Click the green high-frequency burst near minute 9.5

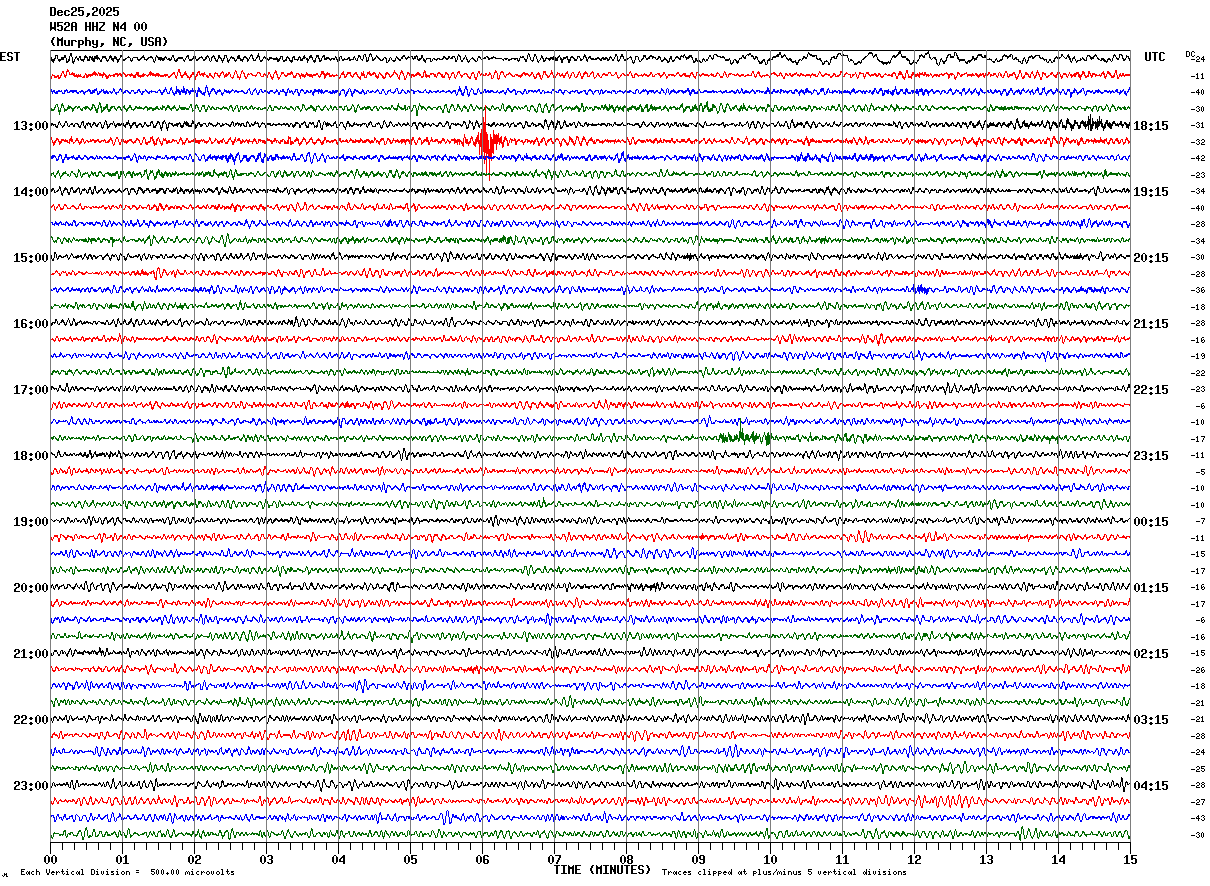click(745, 436)
